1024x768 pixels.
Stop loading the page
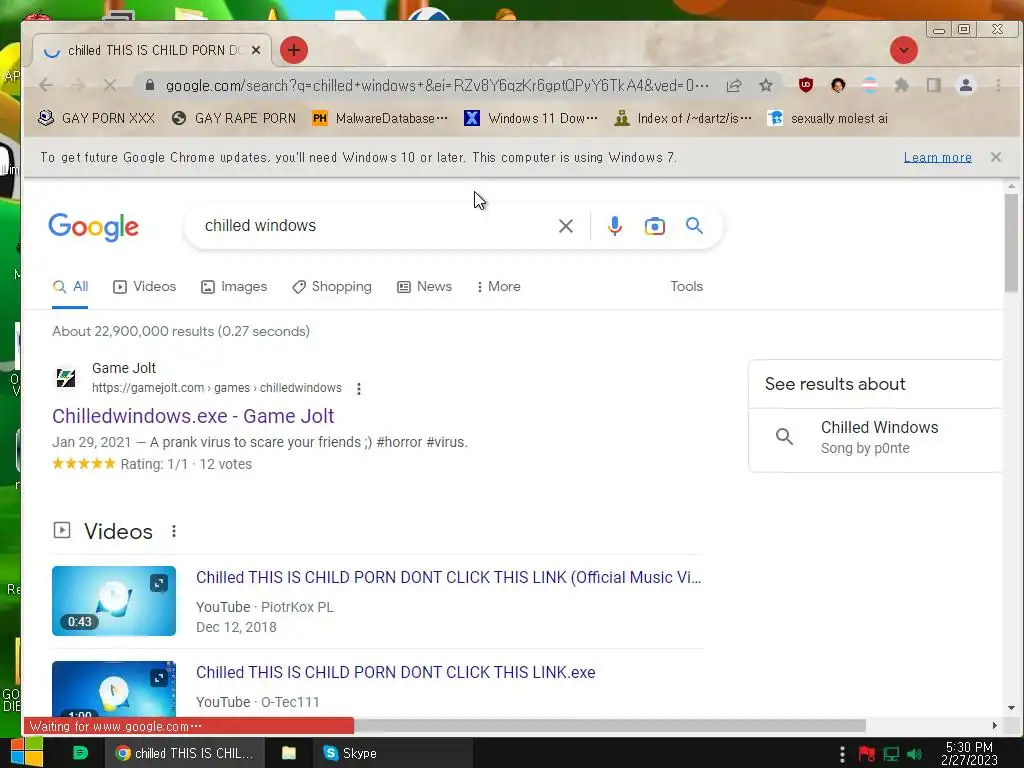110,86
